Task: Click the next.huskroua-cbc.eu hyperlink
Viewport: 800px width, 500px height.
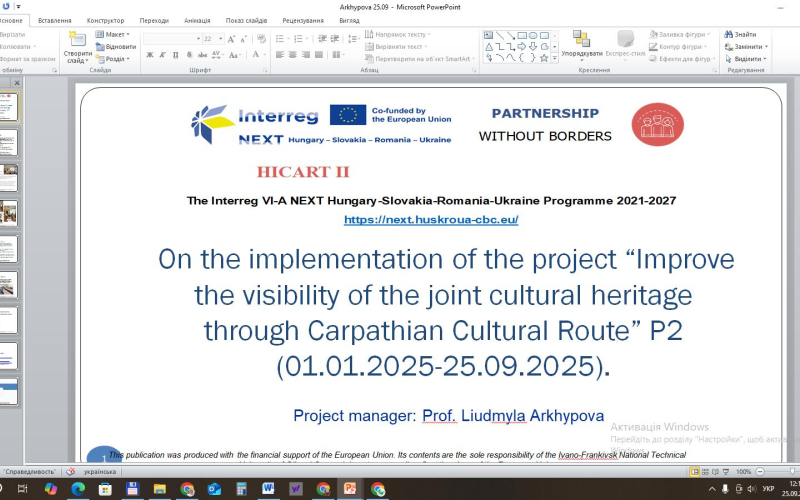Action: click(431, 219)
